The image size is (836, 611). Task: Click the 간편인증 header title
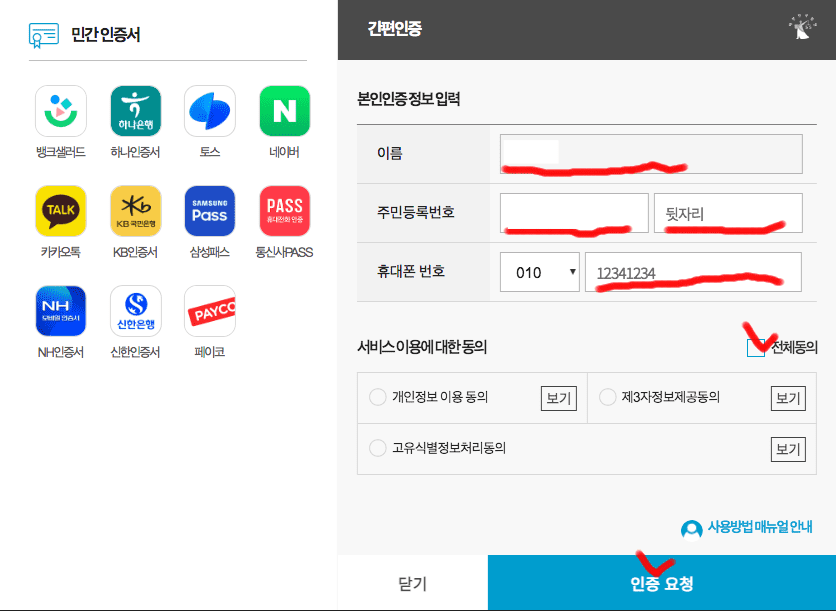click(x=395, y=28)
